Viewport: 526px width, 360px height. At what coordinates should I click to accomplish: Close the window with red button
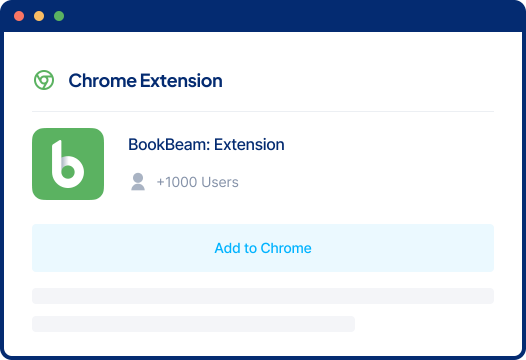[19, 16]
